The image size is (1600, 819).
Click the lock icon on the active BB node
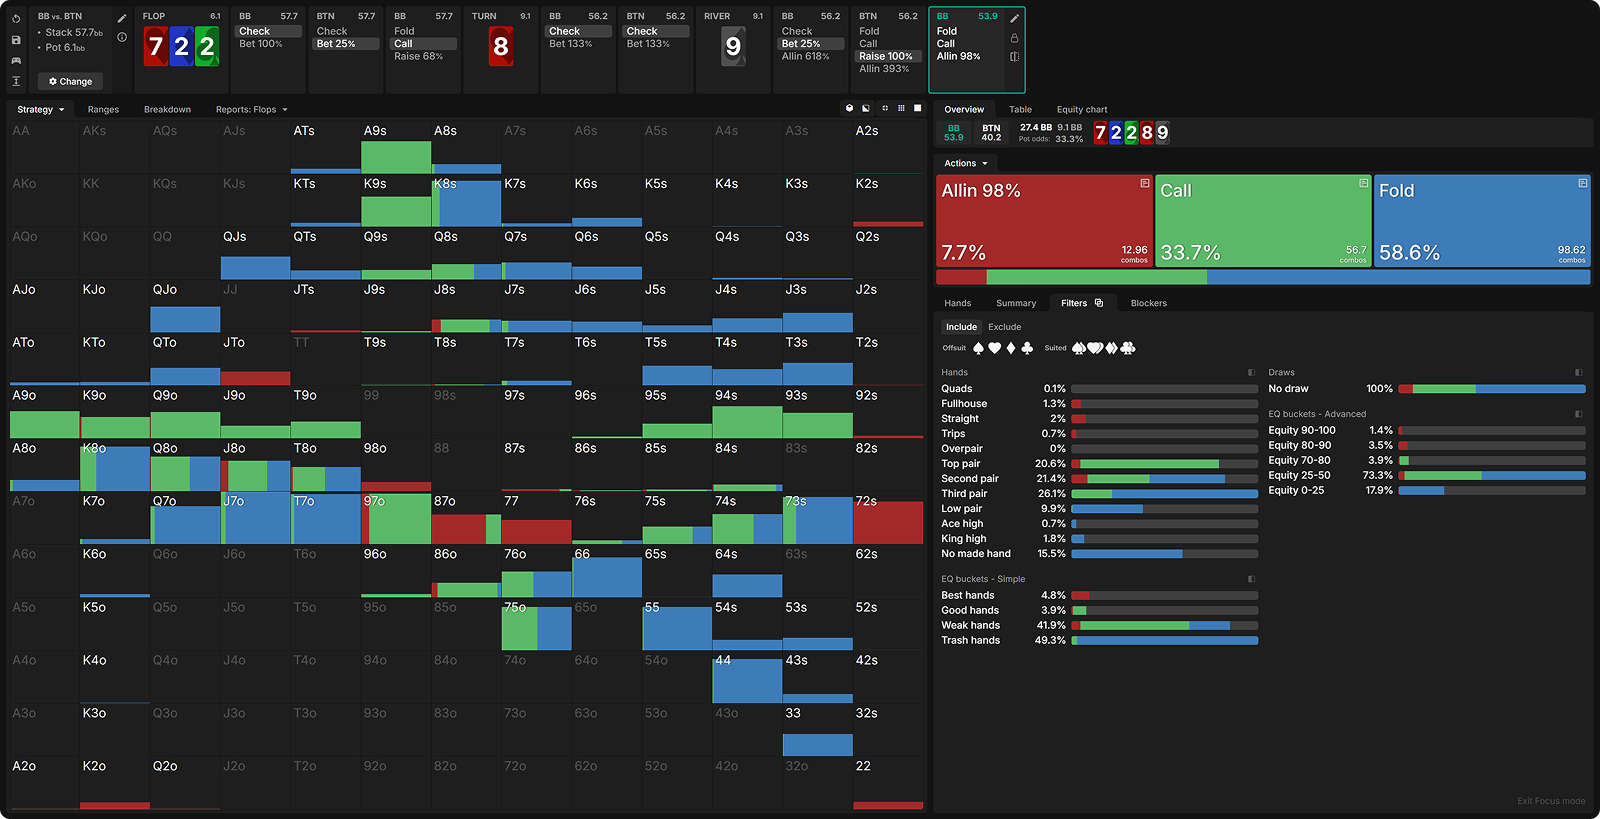tap(1014, 38)
